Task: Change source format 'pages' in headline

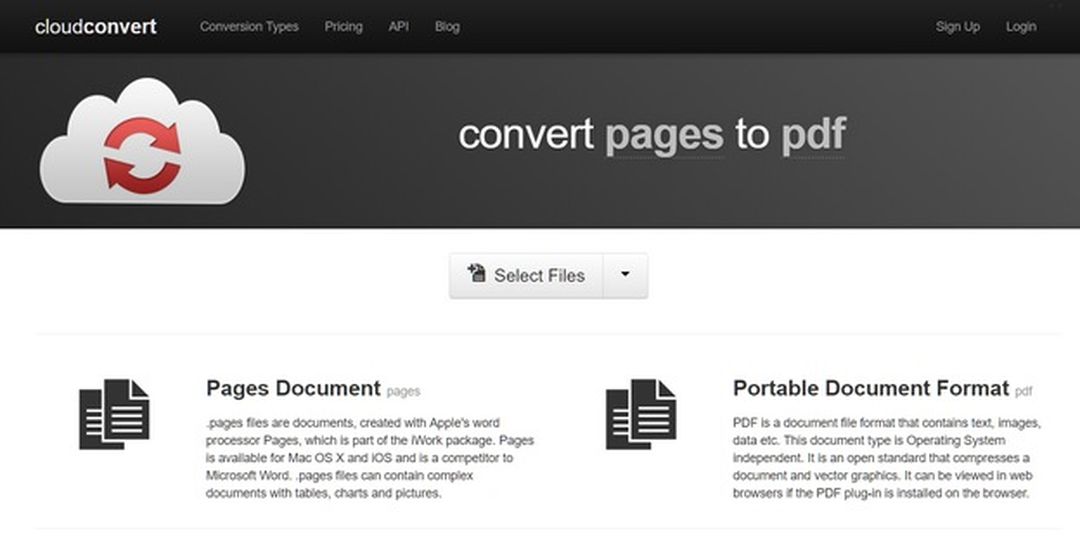Action: 664,134
